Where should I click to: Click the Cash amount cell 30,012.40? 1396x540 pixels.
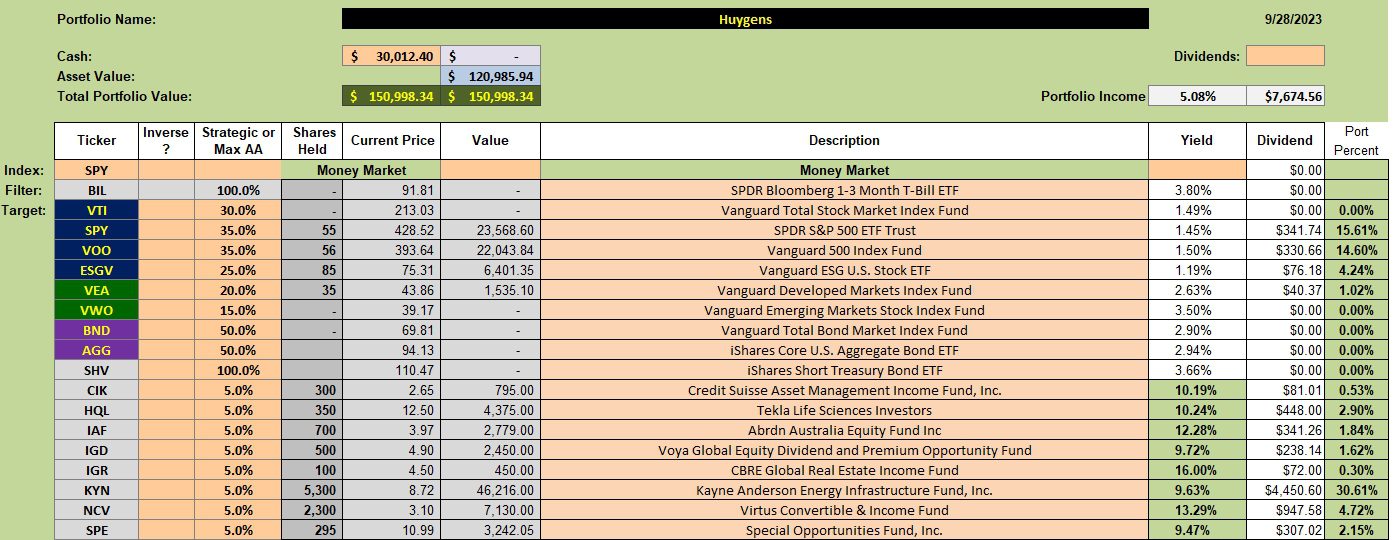[x=391, y=56]
